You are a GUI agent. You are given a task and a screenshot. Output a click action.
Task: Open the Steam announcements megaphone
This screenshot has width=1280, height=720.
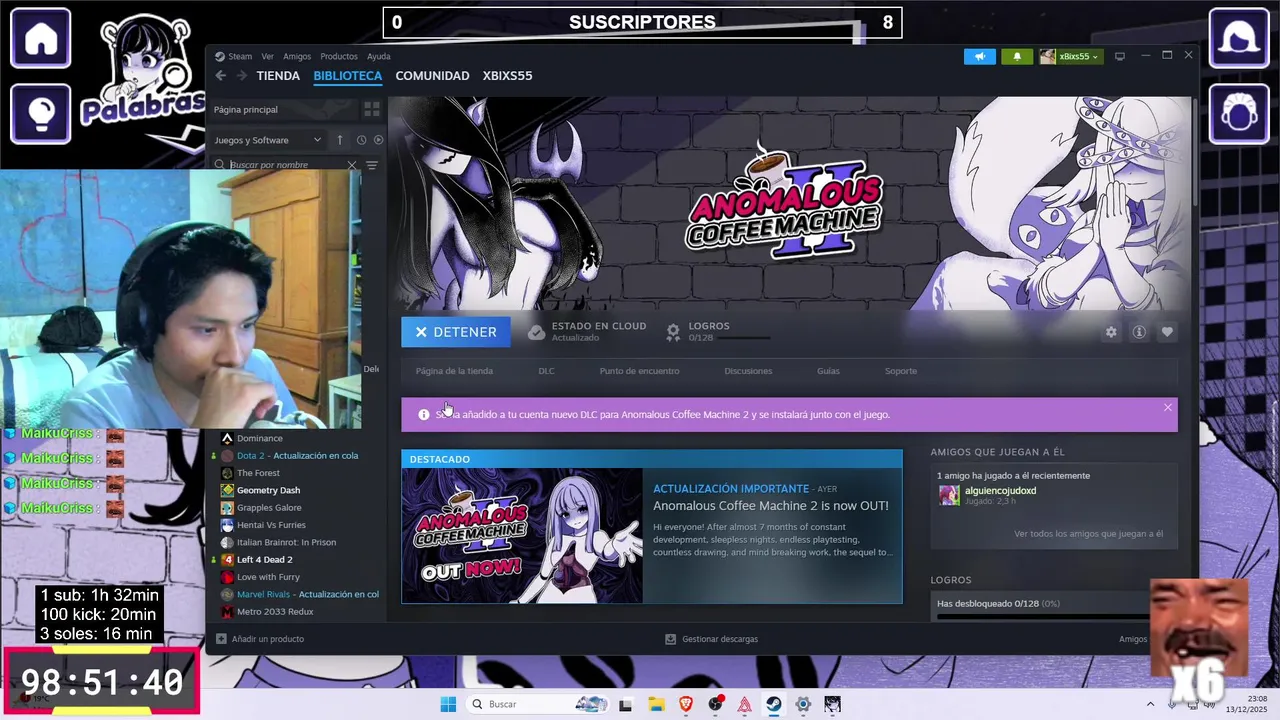click(980, 56)
